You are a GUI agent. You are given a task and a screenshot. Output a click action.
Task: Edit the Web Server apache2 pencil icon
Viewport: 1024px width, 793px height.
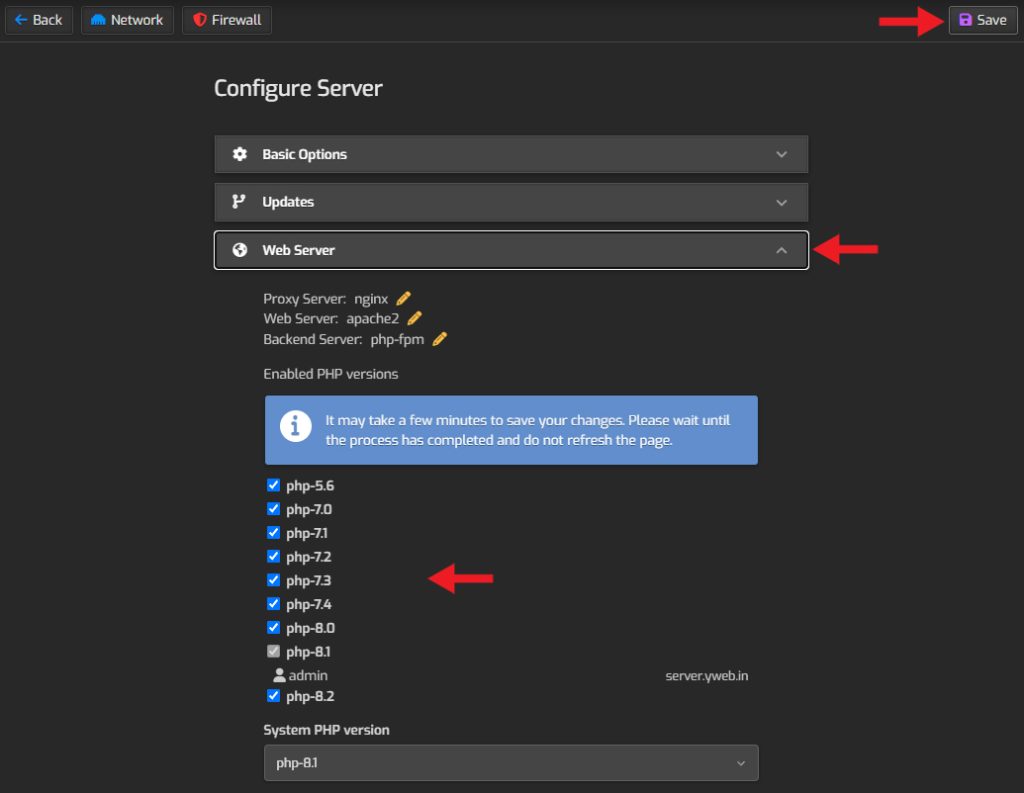[x=414, y=318]
